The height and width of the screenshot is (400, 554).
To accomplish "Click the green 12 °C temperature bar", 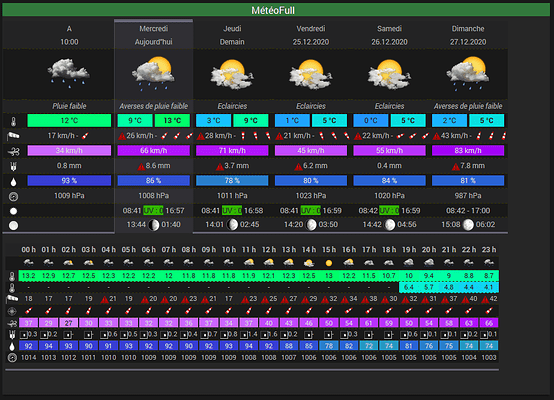I will click(x=69, y=120).
